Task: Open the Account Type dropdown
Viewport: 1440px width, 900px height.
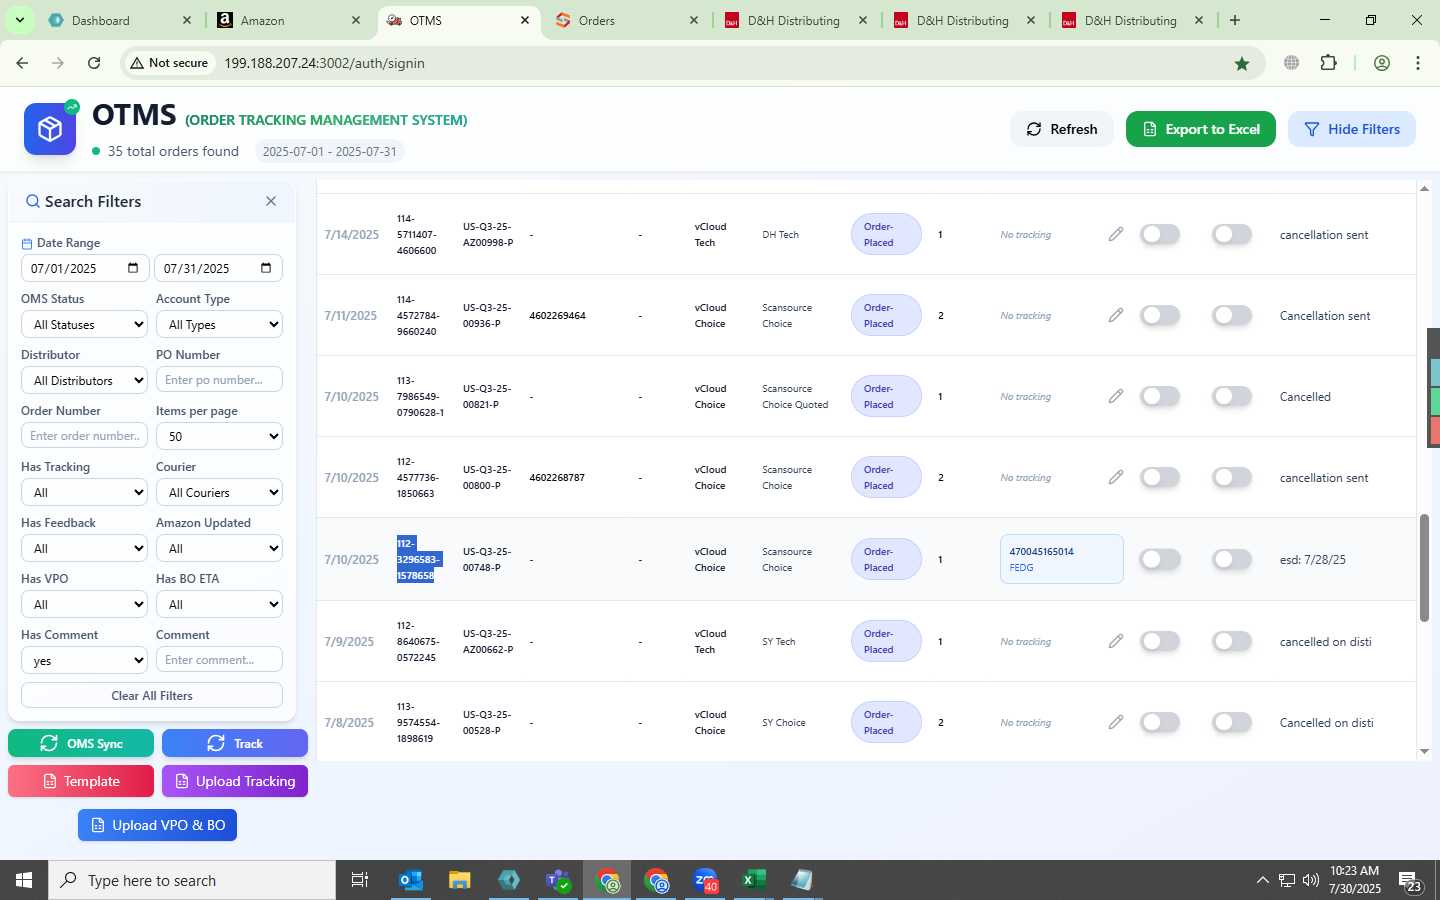Action: click(x=219, y=324)
